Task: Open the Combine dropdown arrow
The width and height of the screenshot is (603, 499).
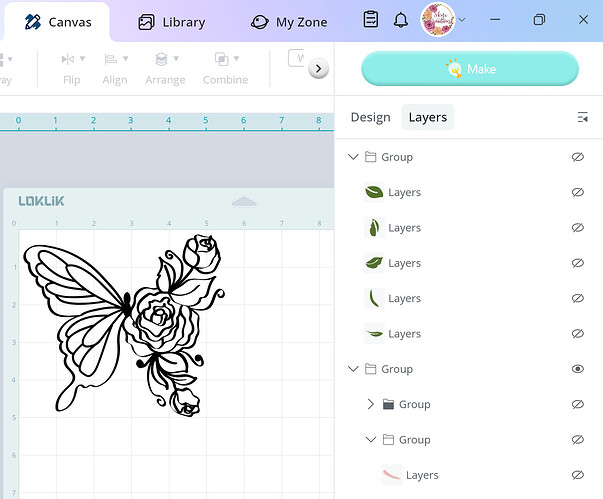Action: [236, 59]
